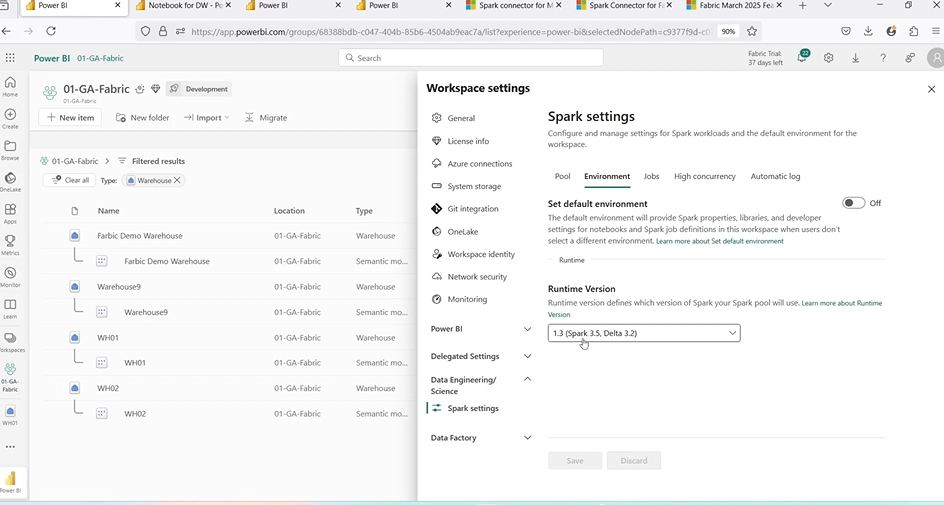Click the Save button
The height and width of the screenshot is (505, 944).
575,460
